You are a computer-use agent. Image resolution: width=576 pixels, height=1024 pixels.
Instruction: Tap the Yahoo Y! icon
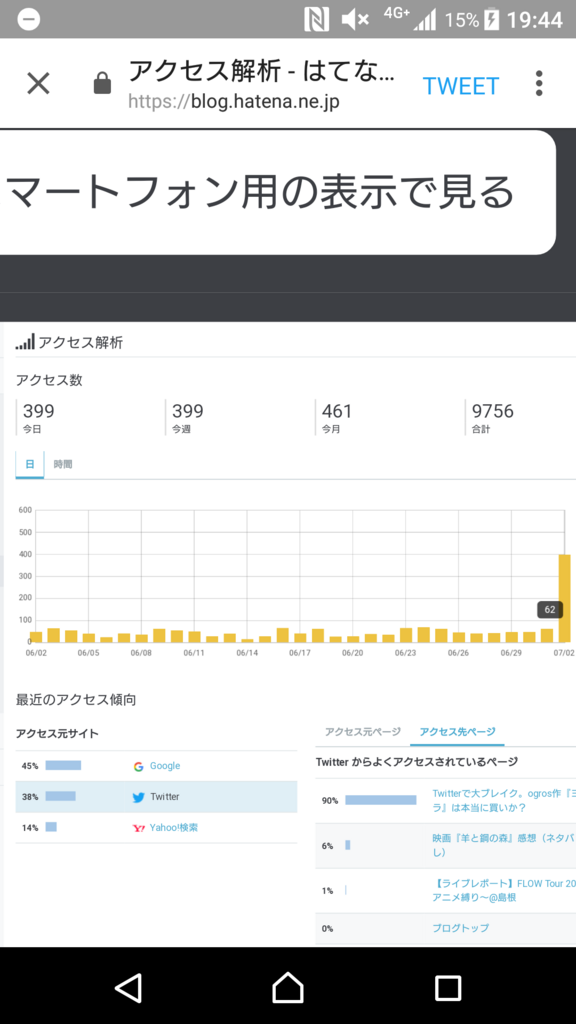tap(138, 827)
